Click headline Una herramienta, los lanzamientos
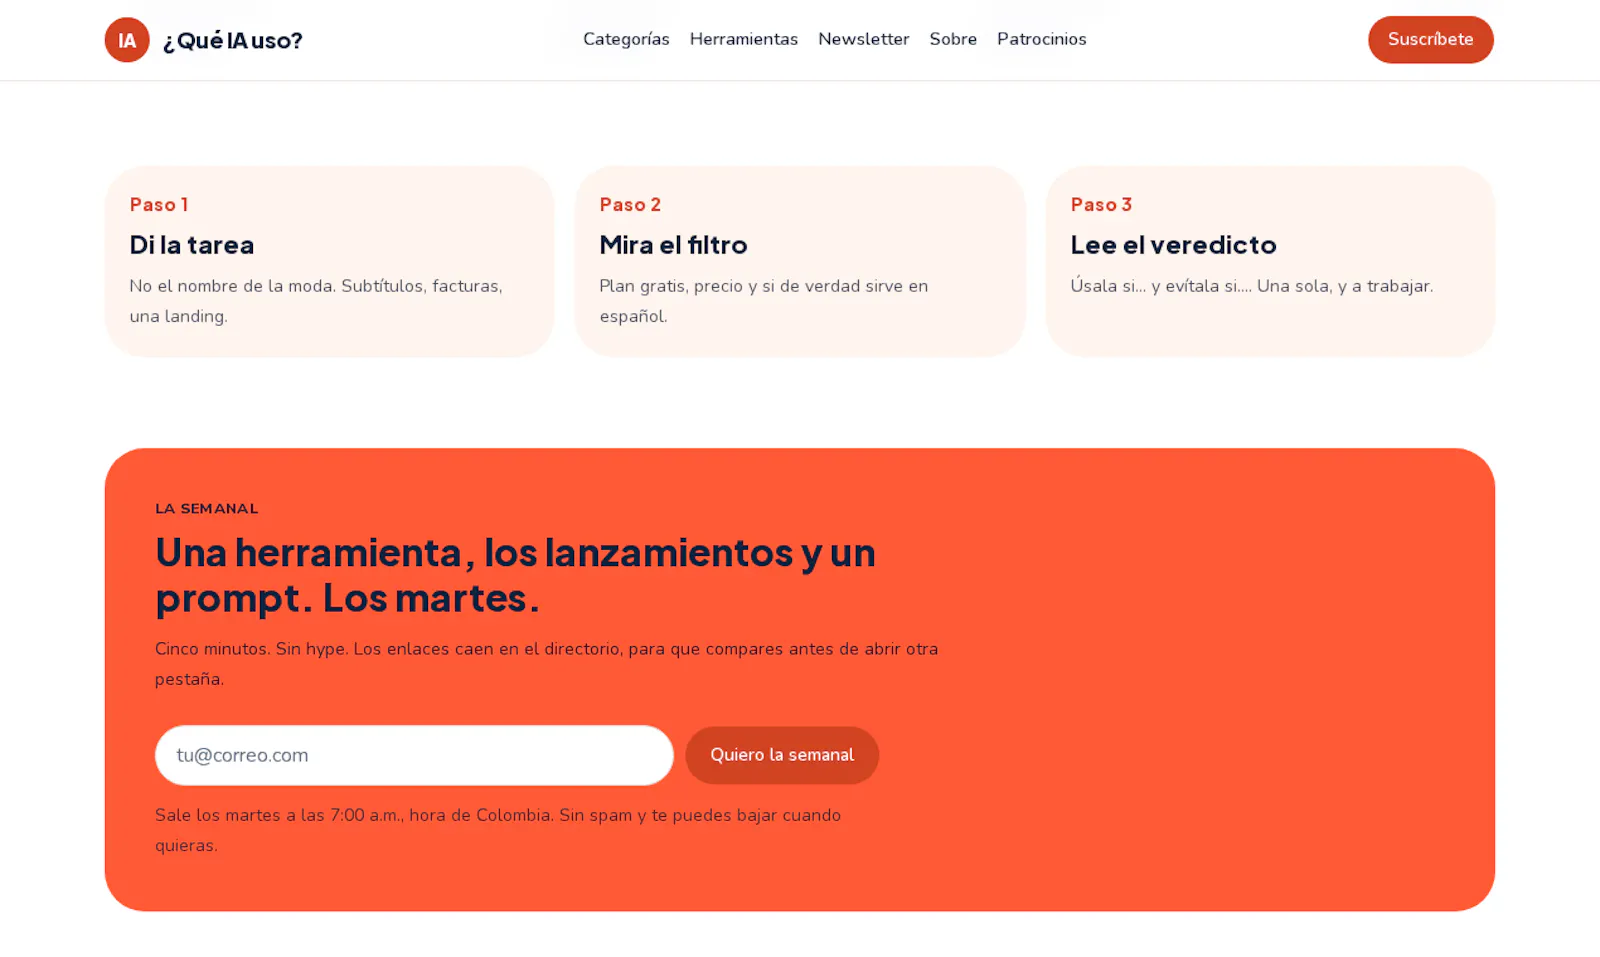1600x957 pixels. pyautogui.click(x=515, y=574)
